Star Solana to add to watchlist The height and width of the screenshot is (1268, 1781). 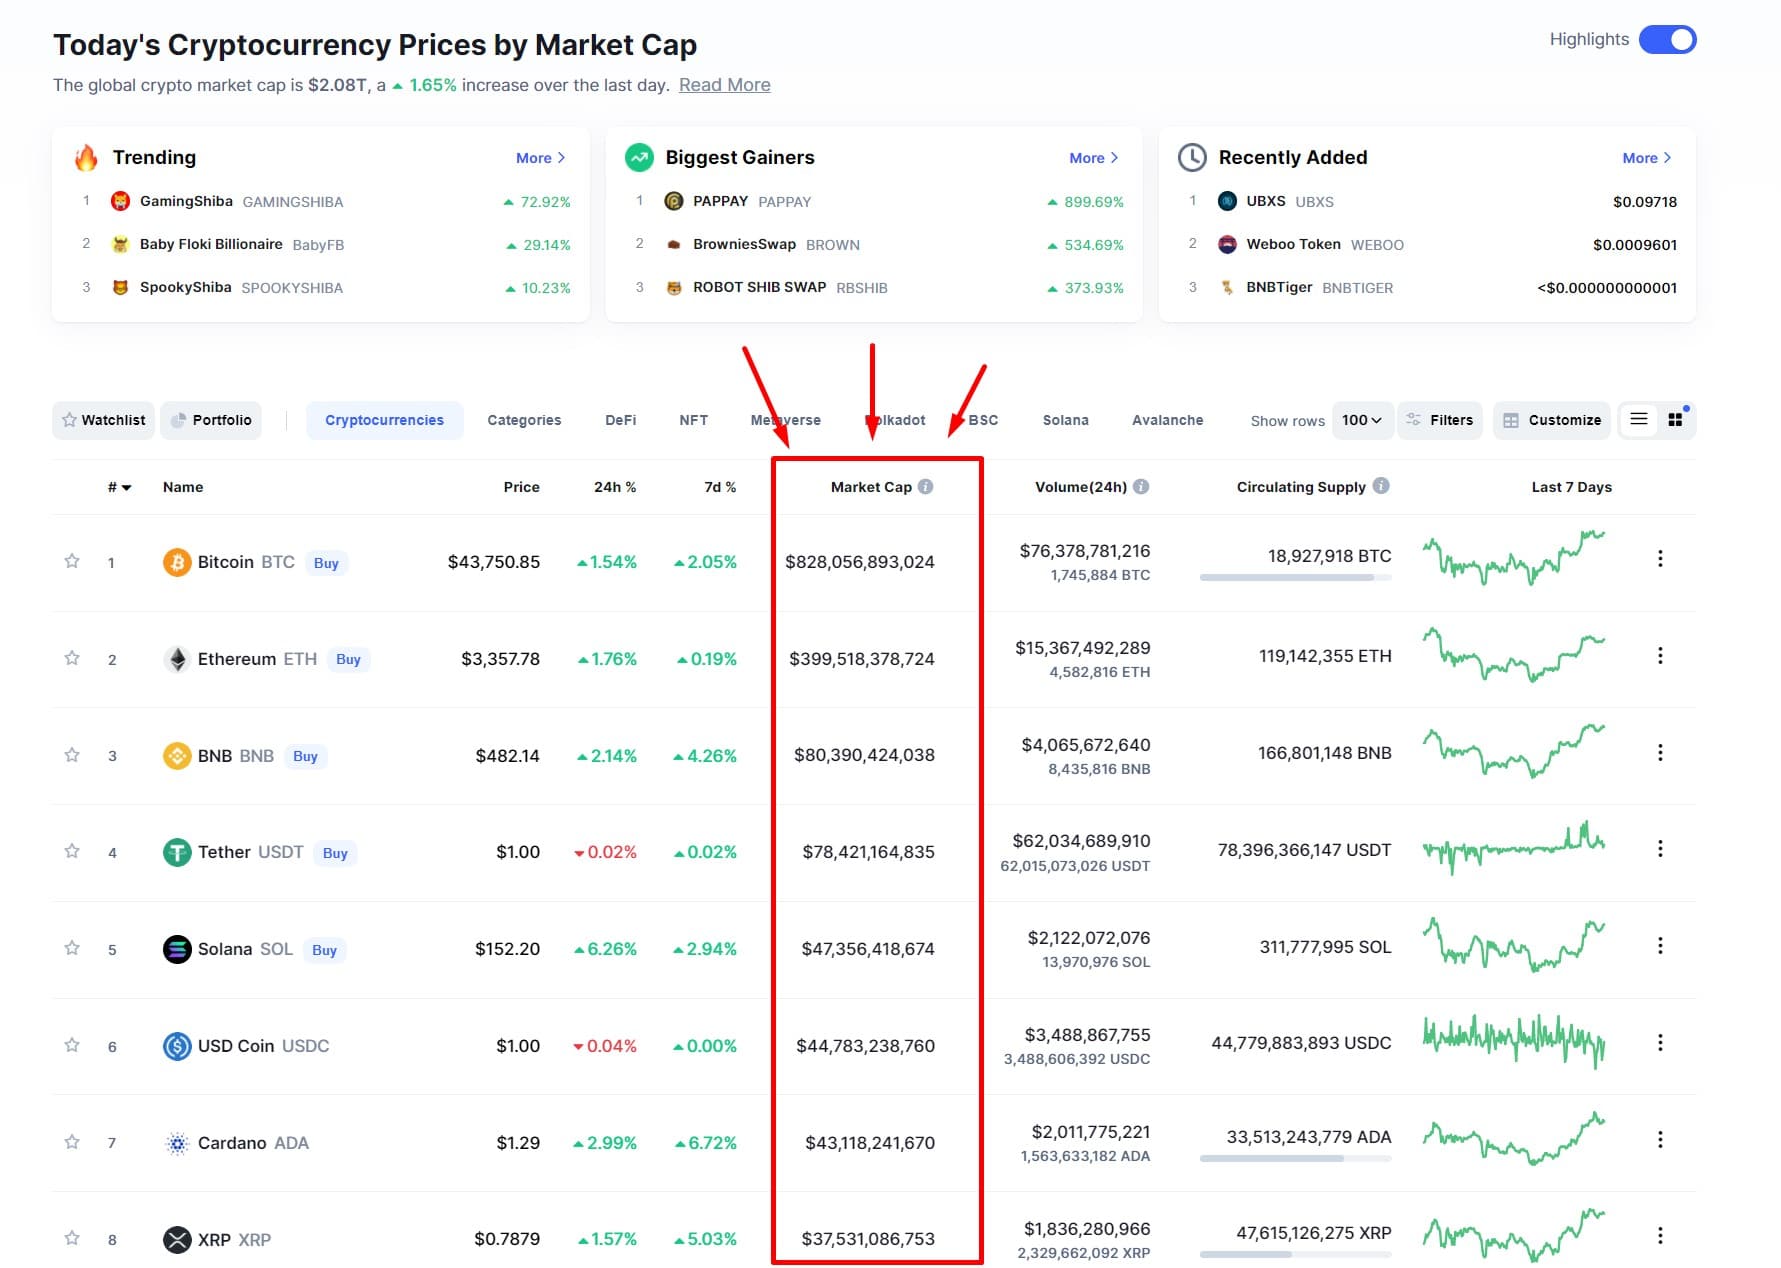(x=72, y=948)
